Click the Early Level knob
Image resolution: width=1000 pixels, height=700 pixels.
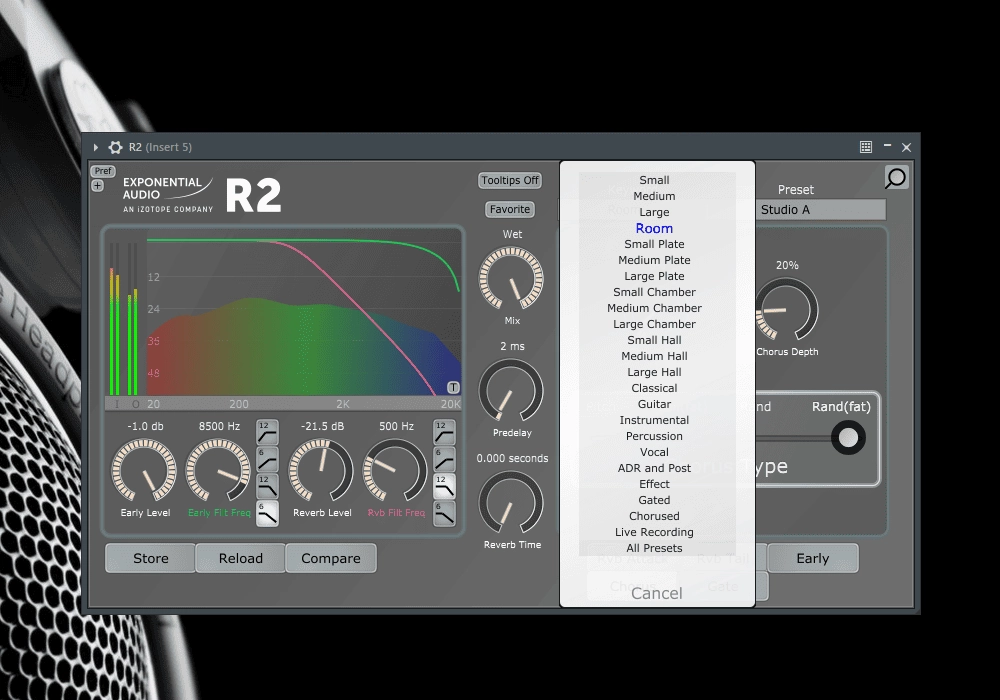pyautogui.click(x=144, y=470)
